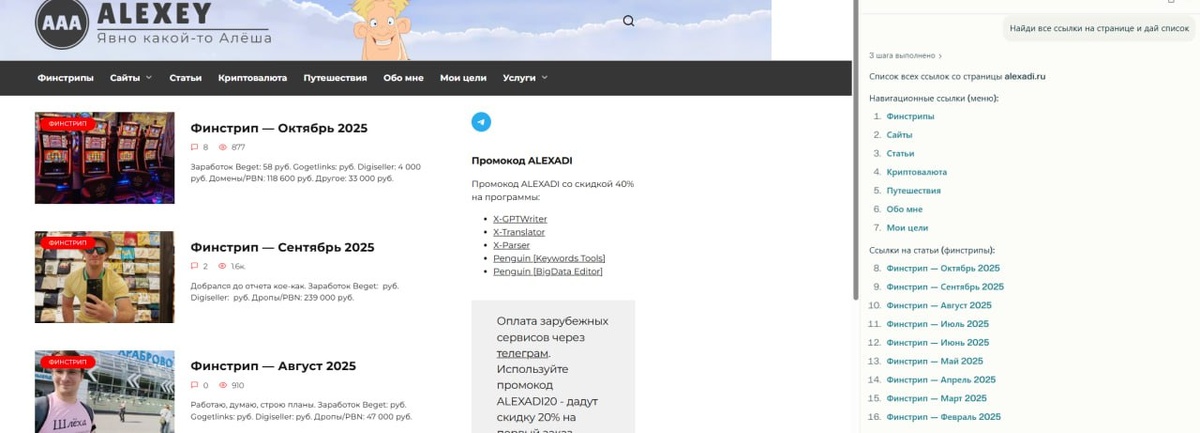Screen dimensions: 1200x433
Task: Open Статьи in the site menu bar
Action: [185, 77]
